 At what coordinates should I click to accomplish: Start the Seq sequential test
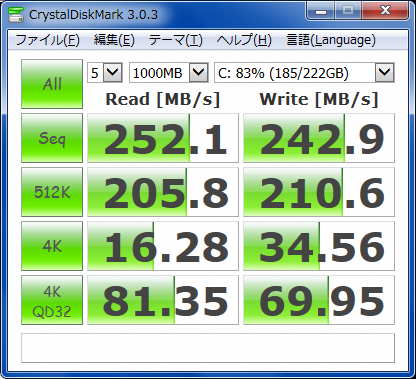[x=52, y=138]
